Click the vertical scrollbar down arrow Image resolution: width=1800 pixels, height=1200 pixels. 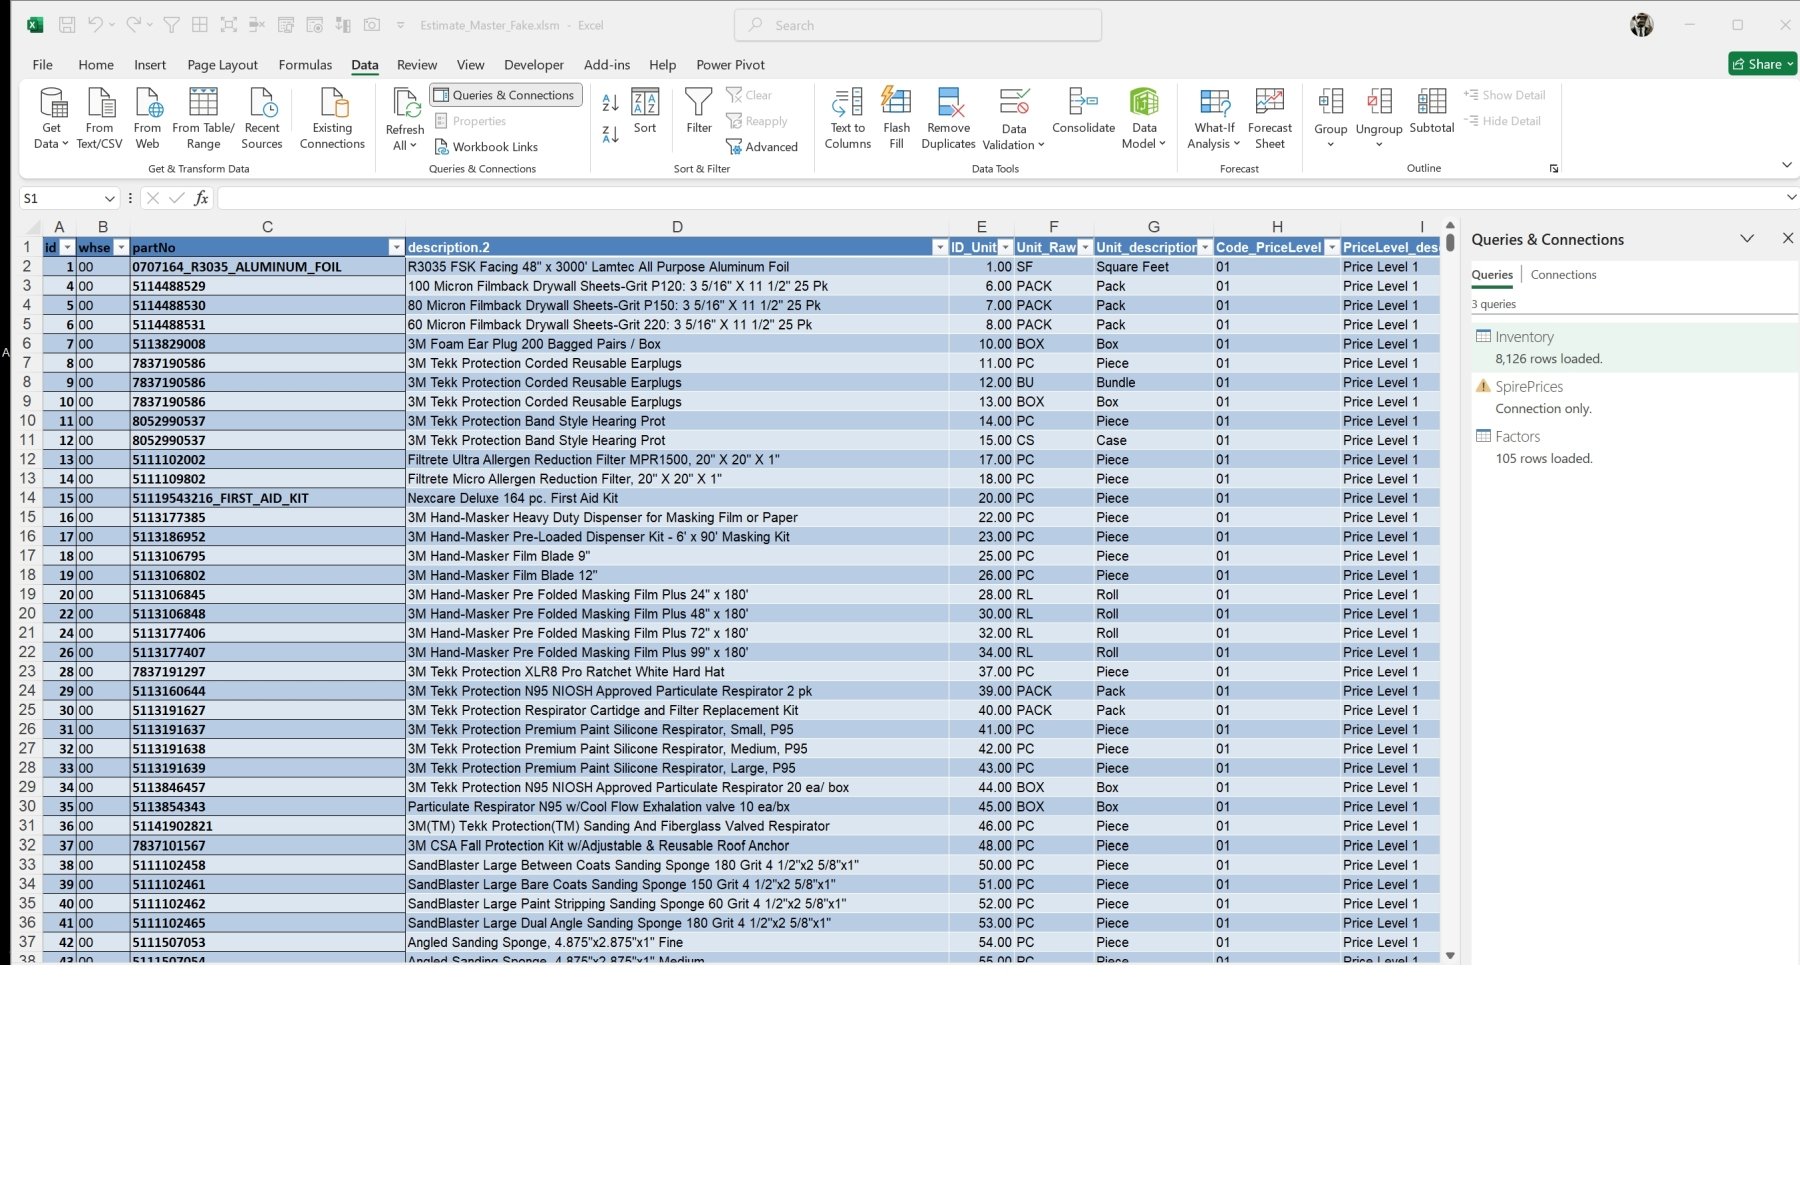[1450, 956]
